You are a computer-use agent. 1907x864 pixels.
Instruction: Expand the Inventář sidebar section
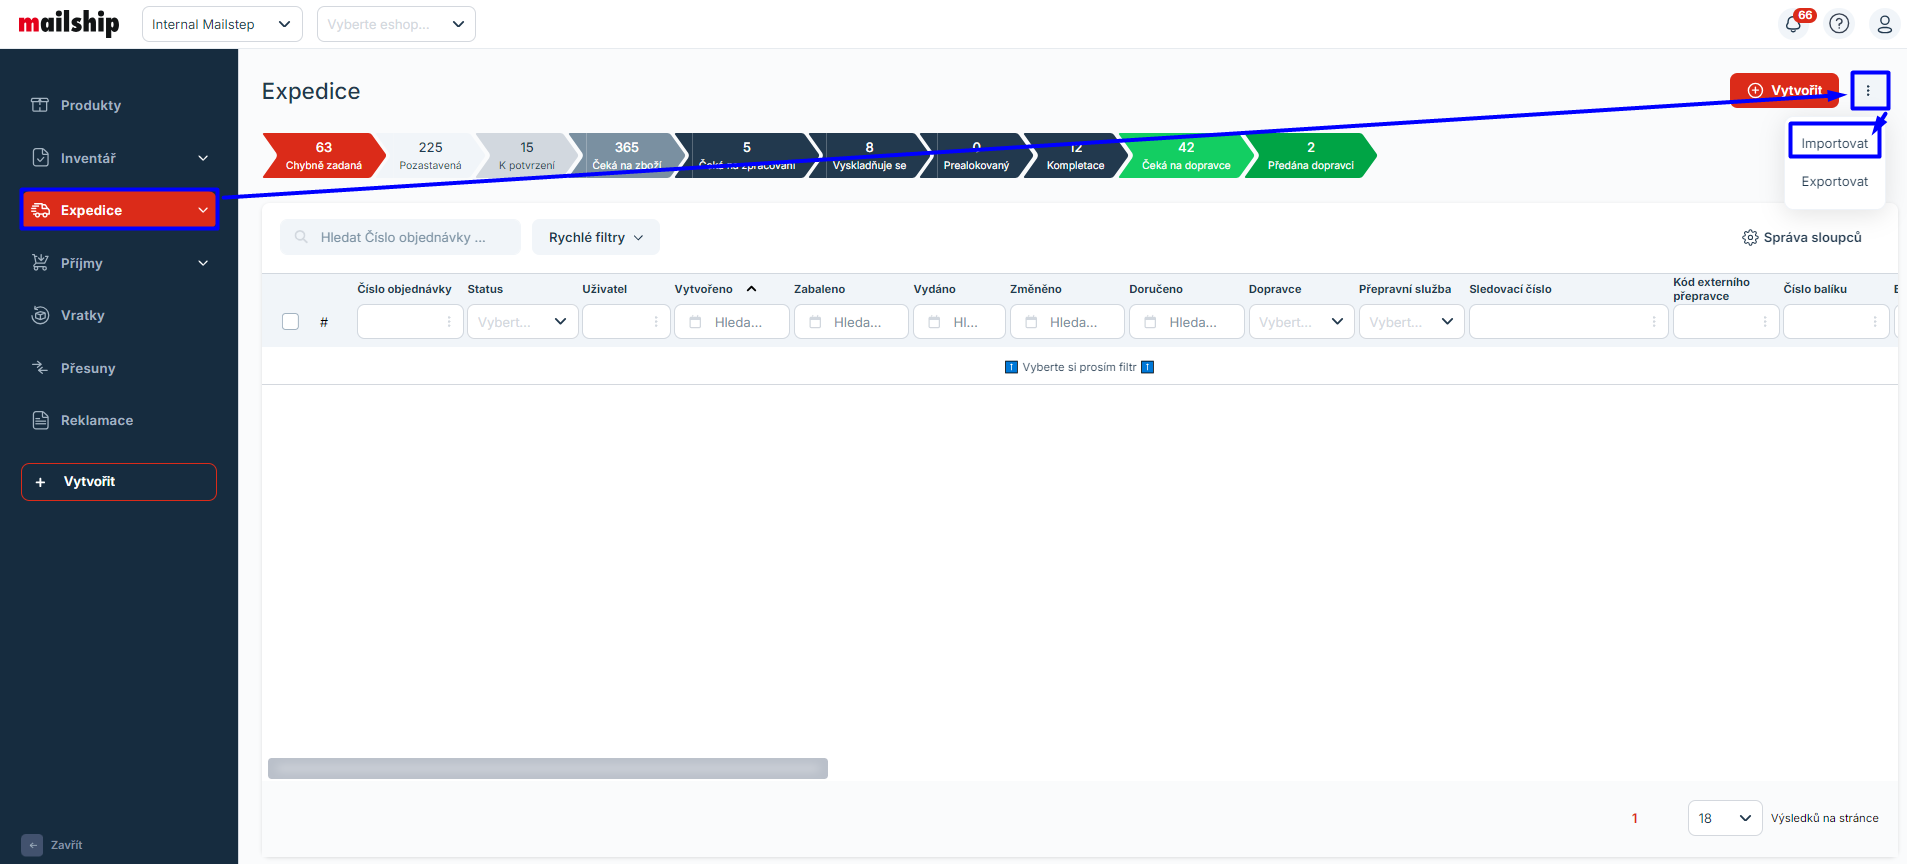203,158
